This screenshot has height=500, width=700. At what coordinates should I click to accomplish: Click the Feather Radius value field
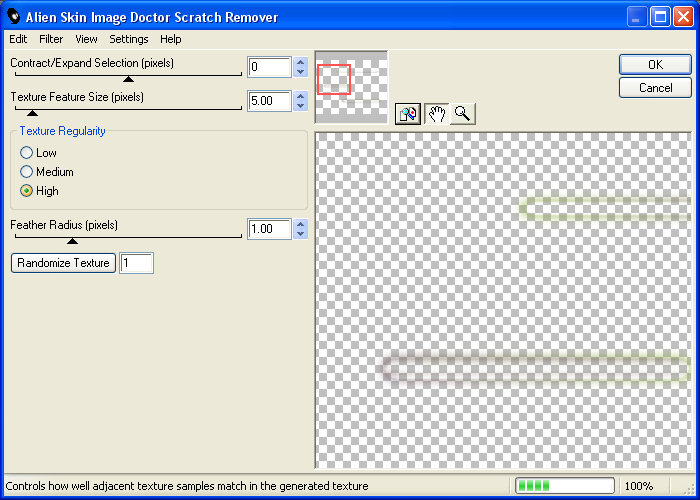[x=270, y=229]
